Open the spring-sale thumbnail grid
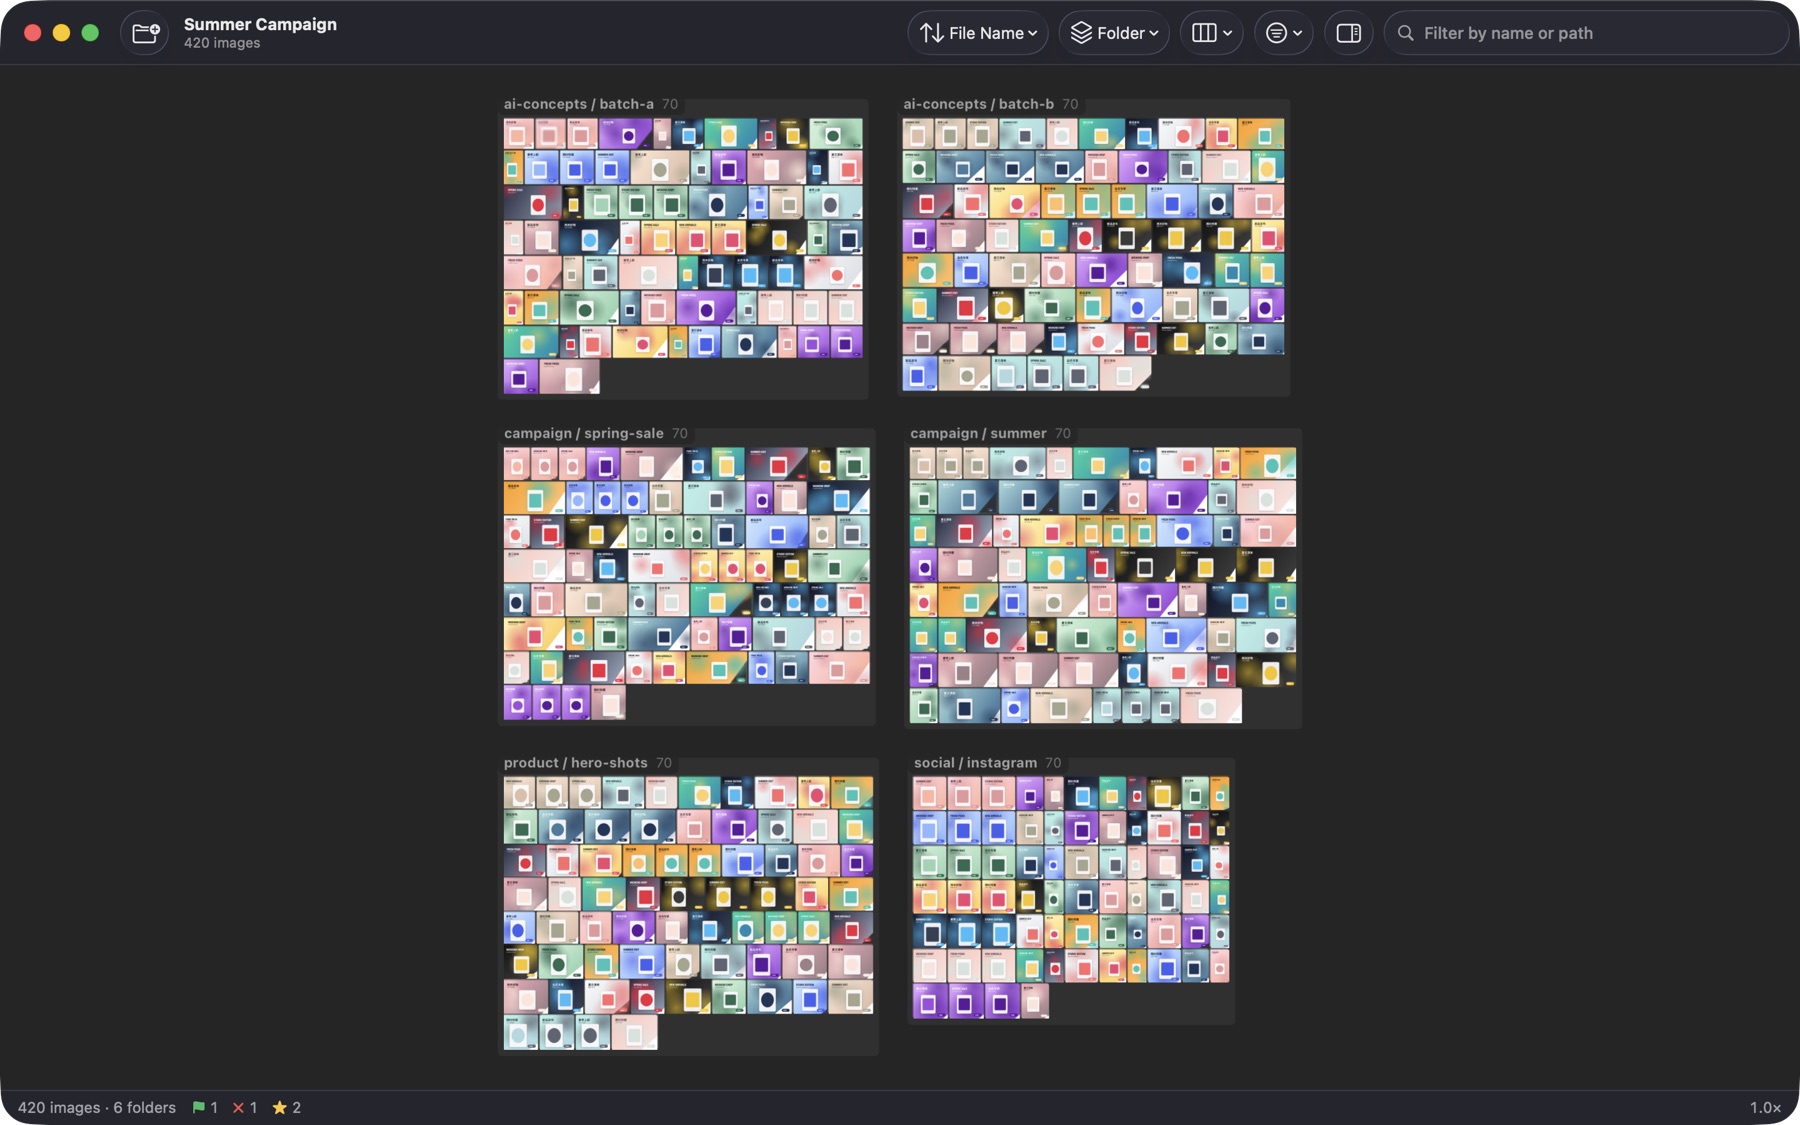The width and height of the screenshot is (1800, 1125). [687, 583]
